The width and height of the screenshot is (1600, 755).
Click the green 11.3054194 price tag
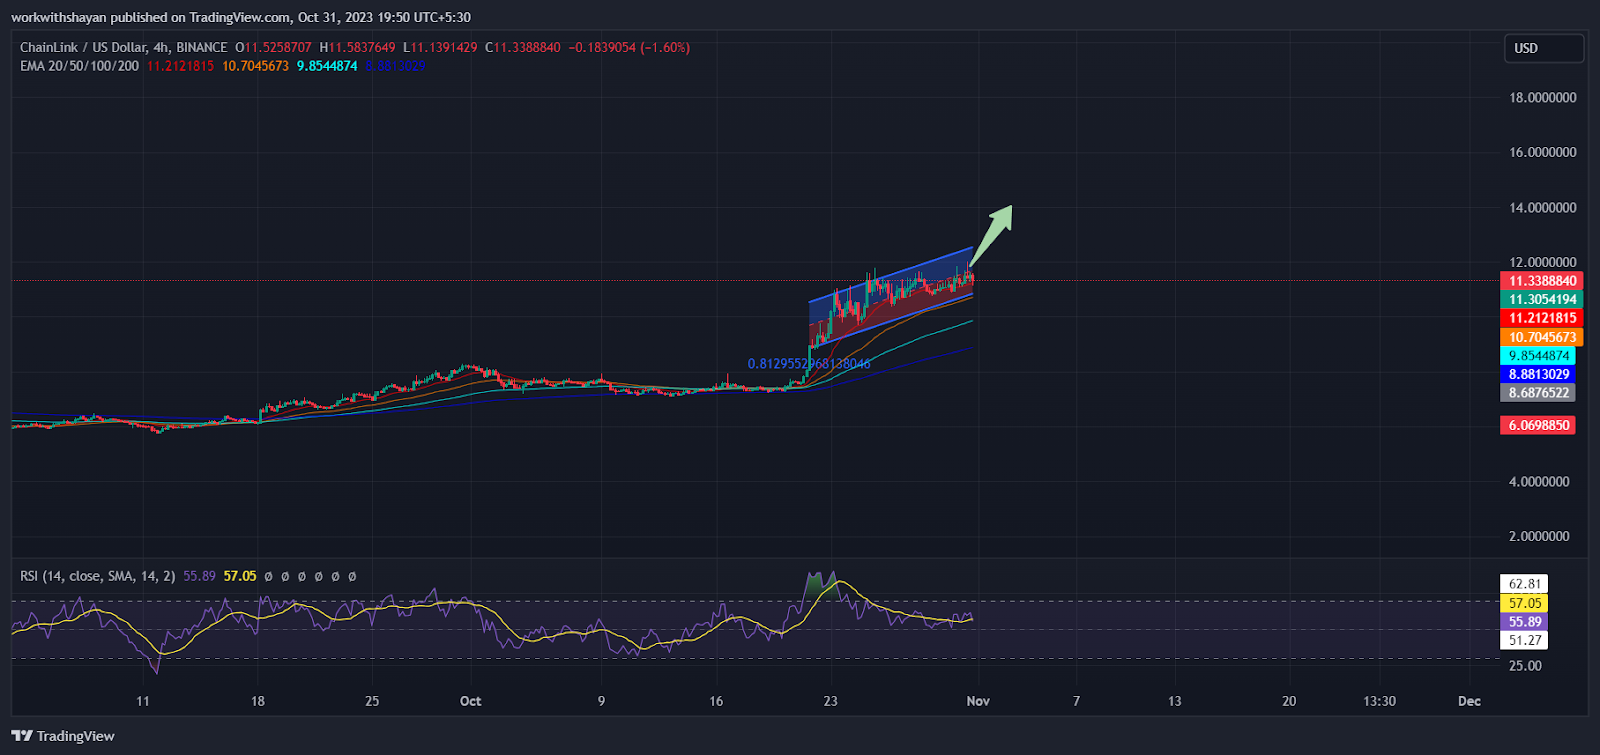click(x=1542, y=300)
